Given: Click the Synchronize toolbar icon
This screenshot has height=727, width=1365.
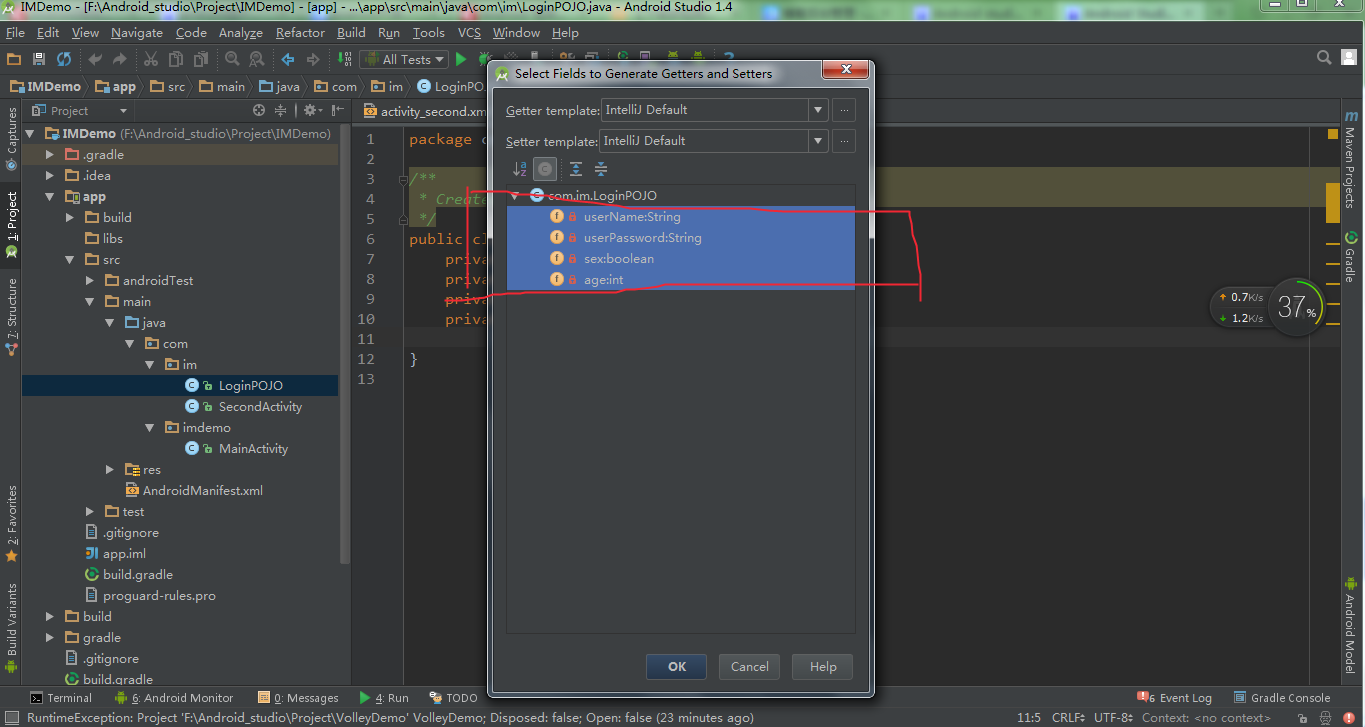Looking at the screenshot, I should (64, 59).
